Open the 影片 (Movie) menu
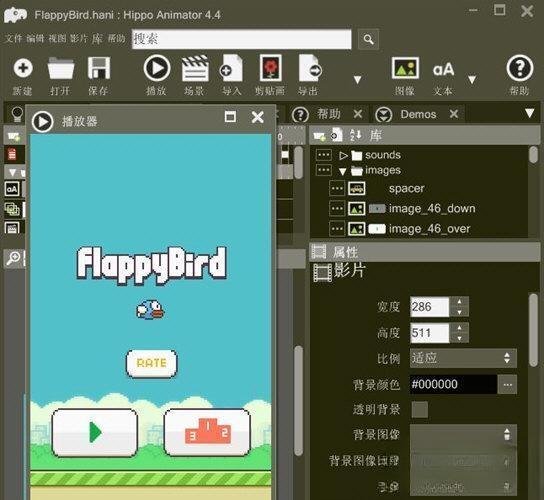This screenshot has width=544, height=500. pos(79,38)
